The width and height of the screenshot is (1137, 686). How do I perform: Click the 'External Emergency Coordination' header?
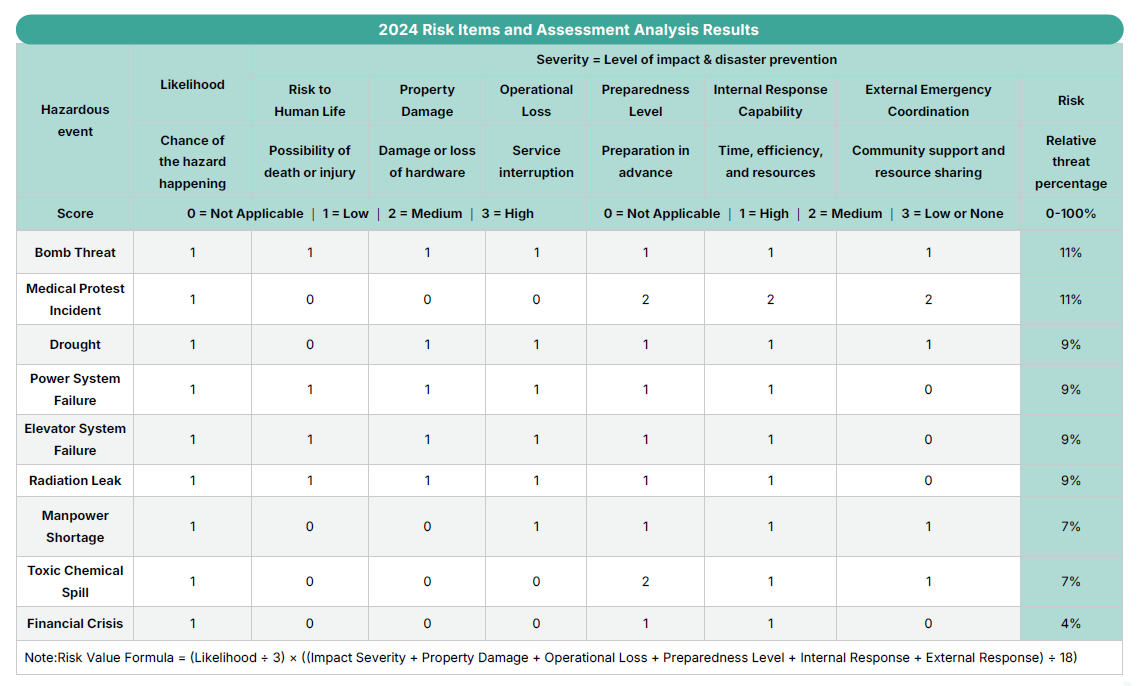928,100
